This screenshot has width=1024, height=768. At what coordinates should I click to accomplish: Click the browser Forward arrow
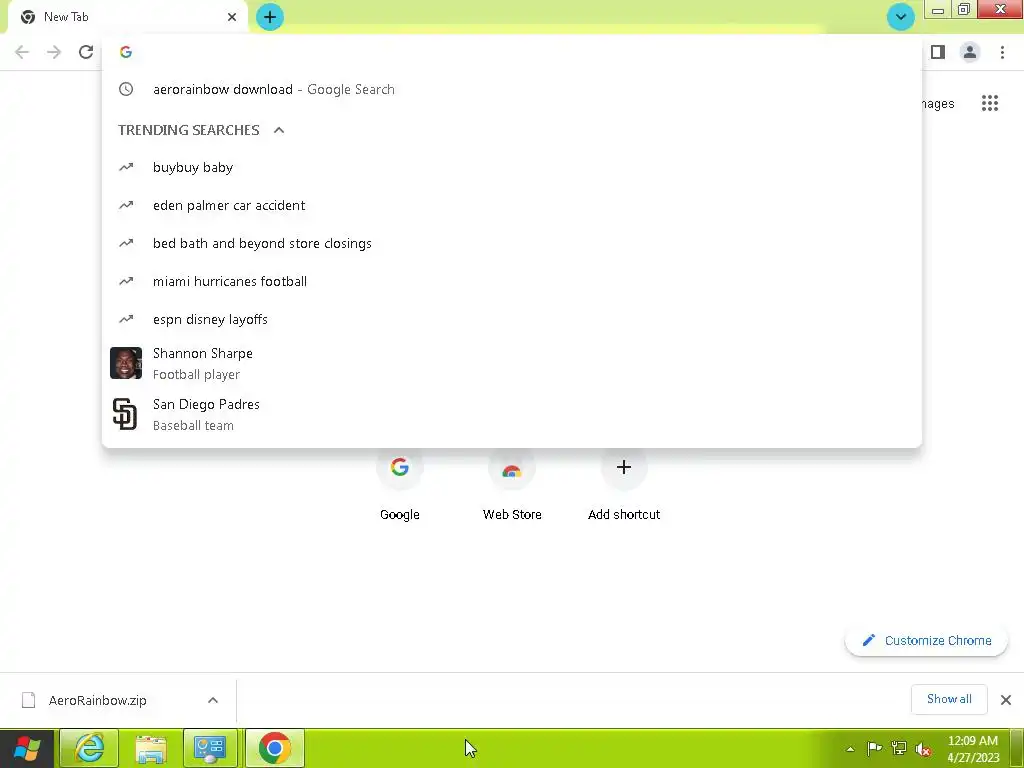click(x=54, y=52)
